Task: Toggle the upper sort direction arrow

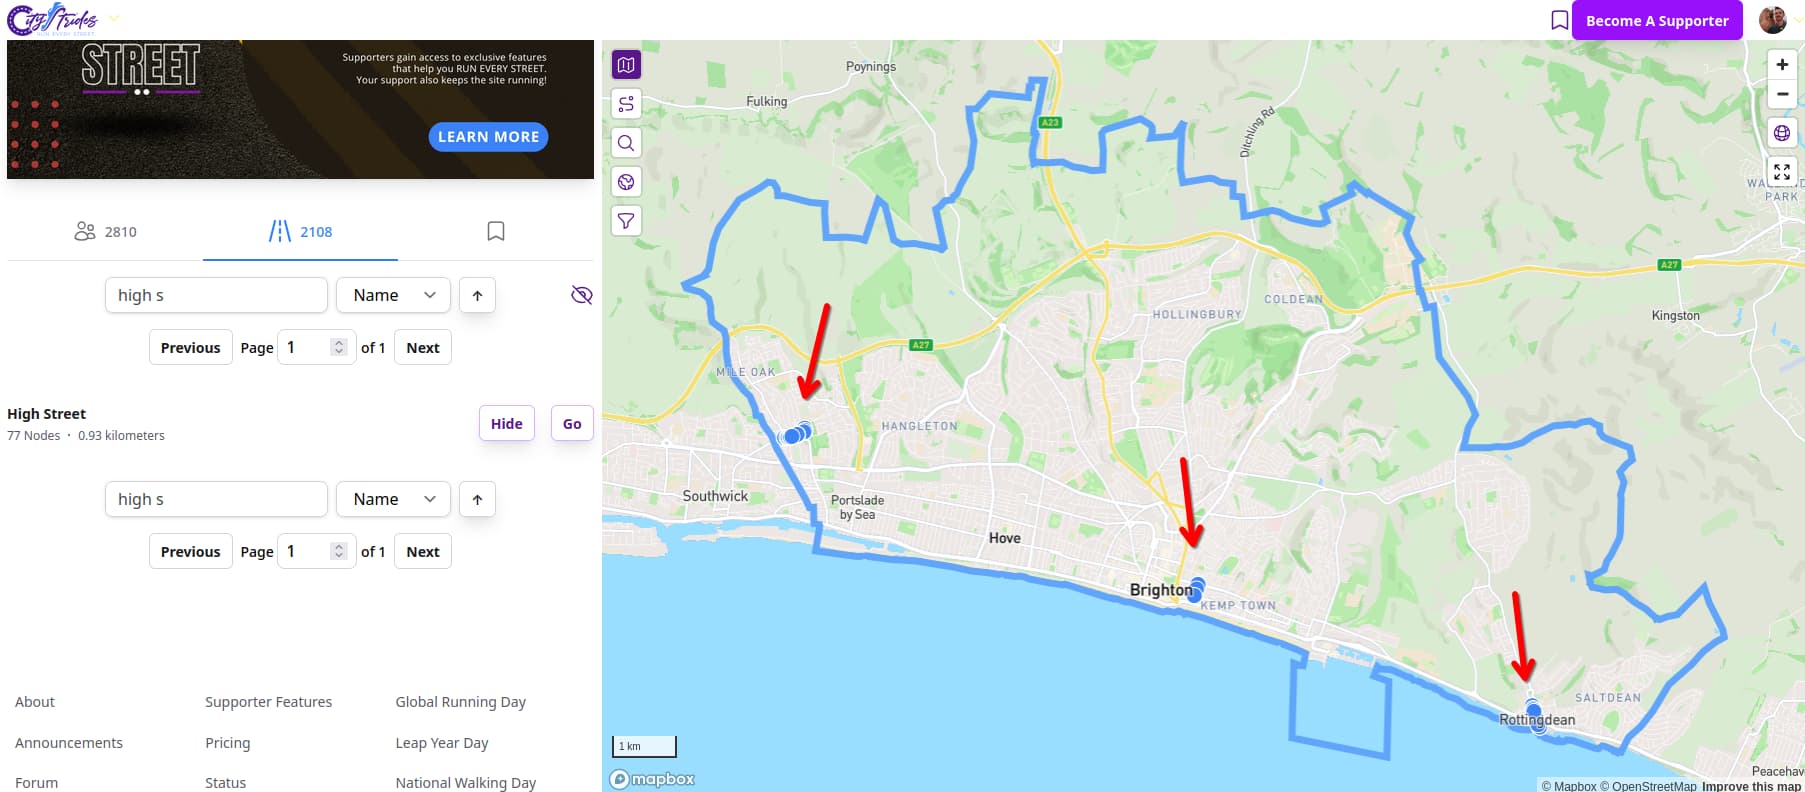Action: tap(477, 295)
